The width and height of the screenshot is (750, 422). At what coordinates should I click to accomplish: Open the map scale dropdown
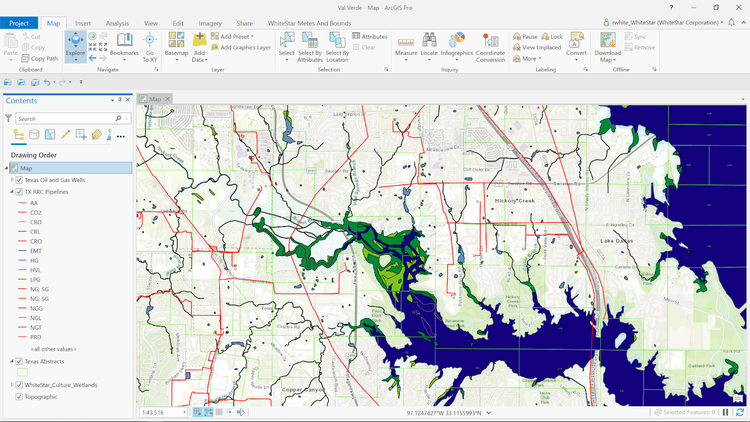pyautogui.click(x=184, y=412)
